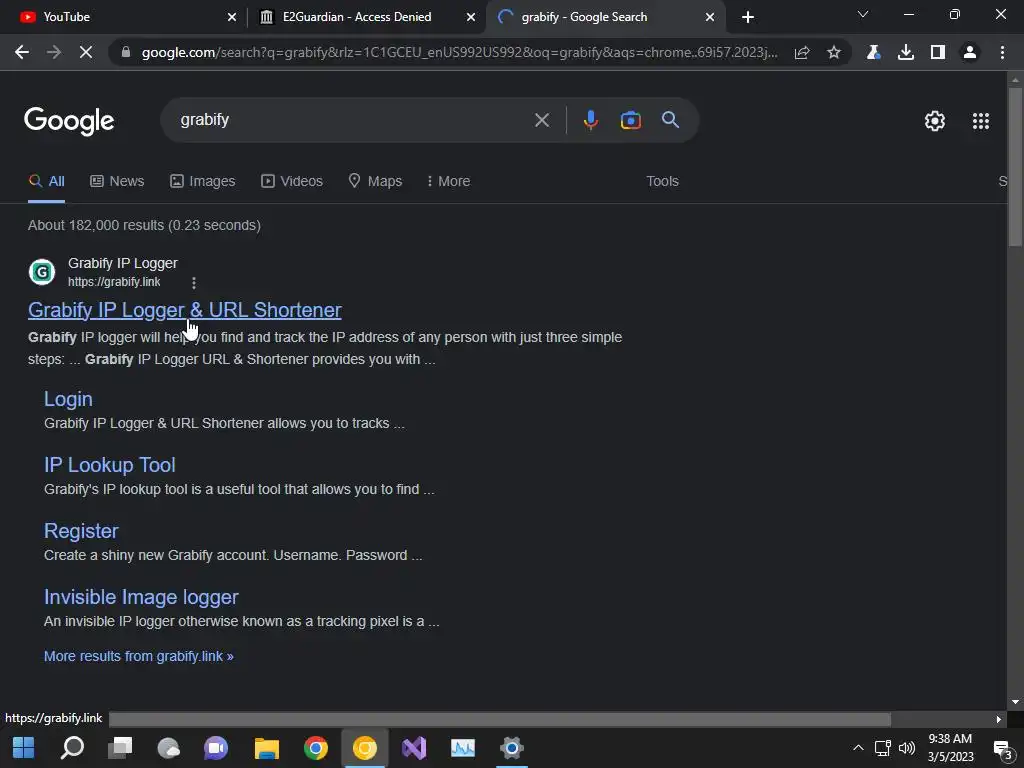The image size is (1024, 768).
Task: Open the notification center
Action: 1002,748
